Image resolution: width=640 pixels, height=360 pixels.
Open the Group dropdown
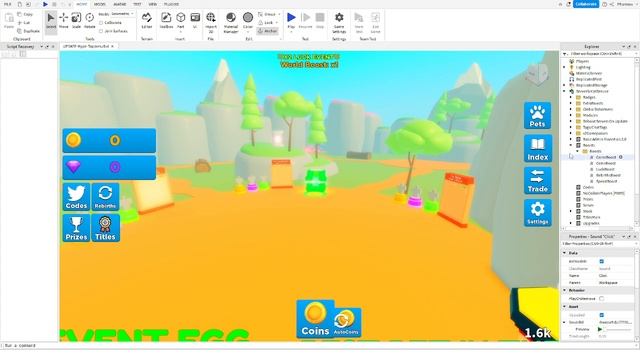click(269, 14)
